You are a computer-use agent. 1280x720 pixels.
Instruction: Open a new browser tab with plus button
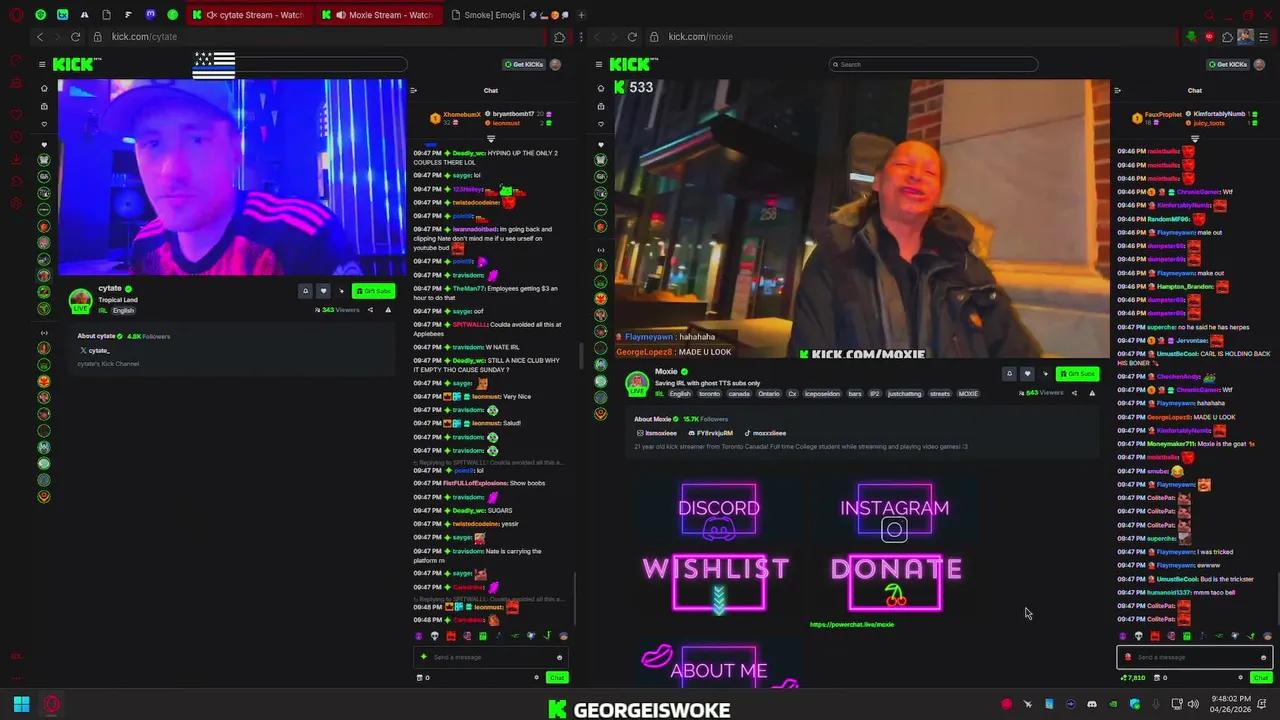[x=582, y=15]
